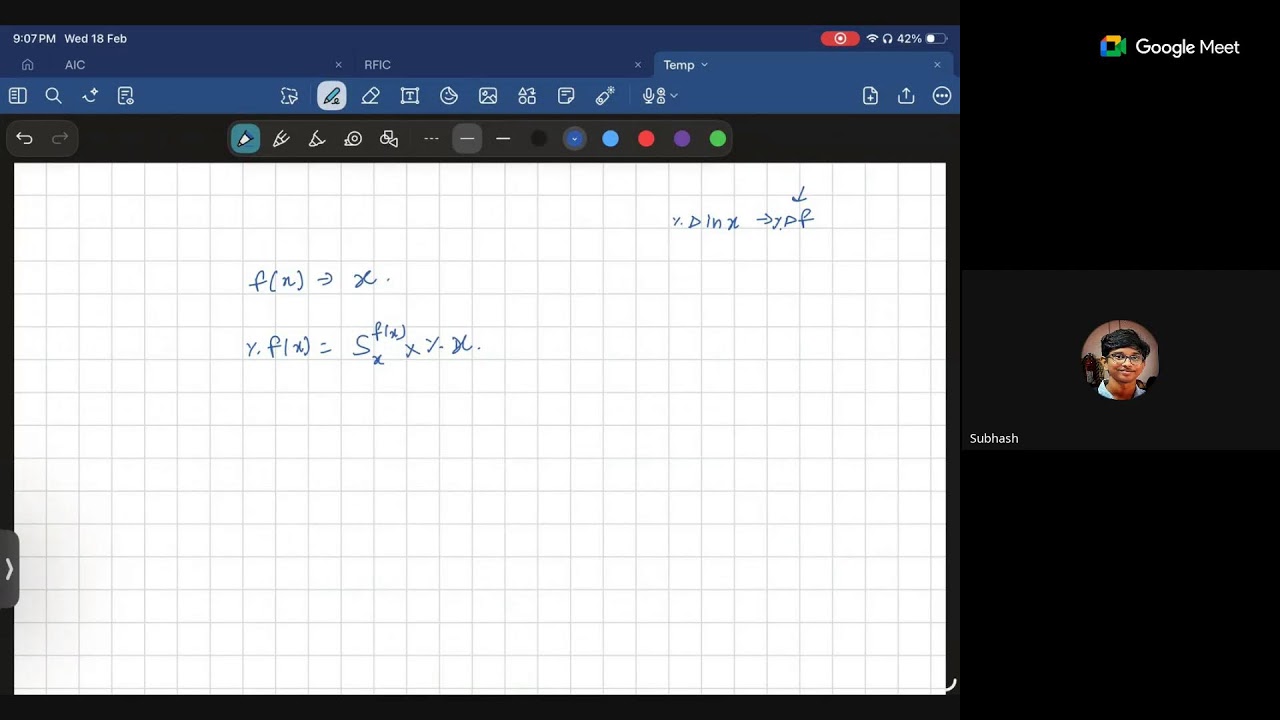Select the eraser tool
The height and width of the screenshot is (720, 1280).
pos(371,96)
